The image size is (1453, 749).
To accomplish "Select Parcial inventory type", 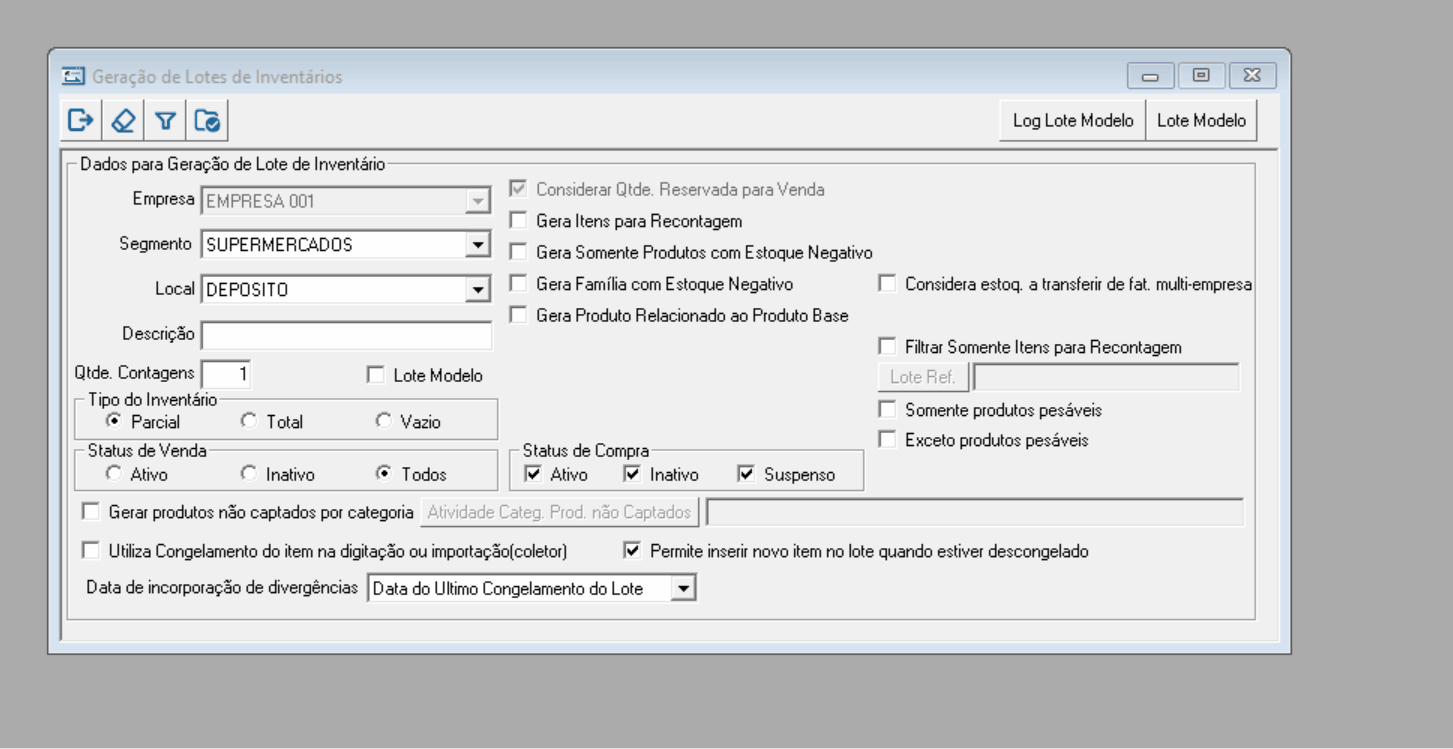I will pos(113,421).
